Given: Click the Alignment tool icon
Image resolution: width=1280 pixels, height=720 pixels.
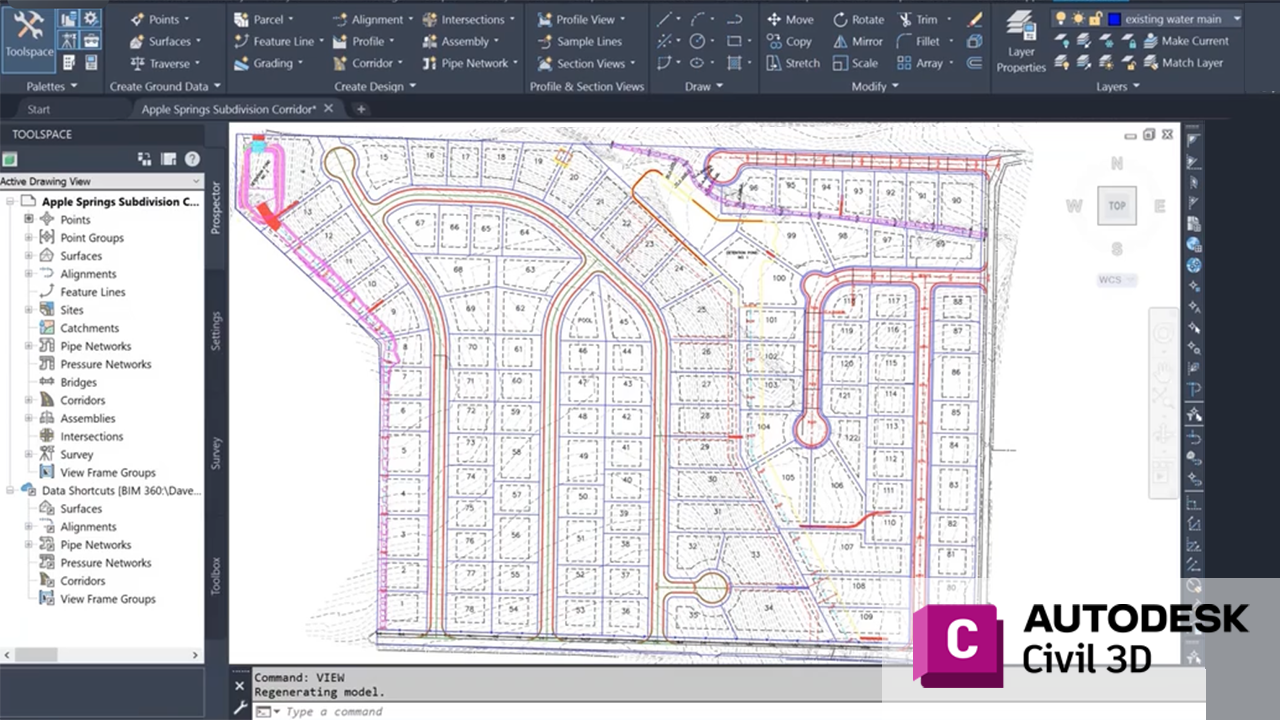Looking at the screenshot, I should (x=341, y=19).
